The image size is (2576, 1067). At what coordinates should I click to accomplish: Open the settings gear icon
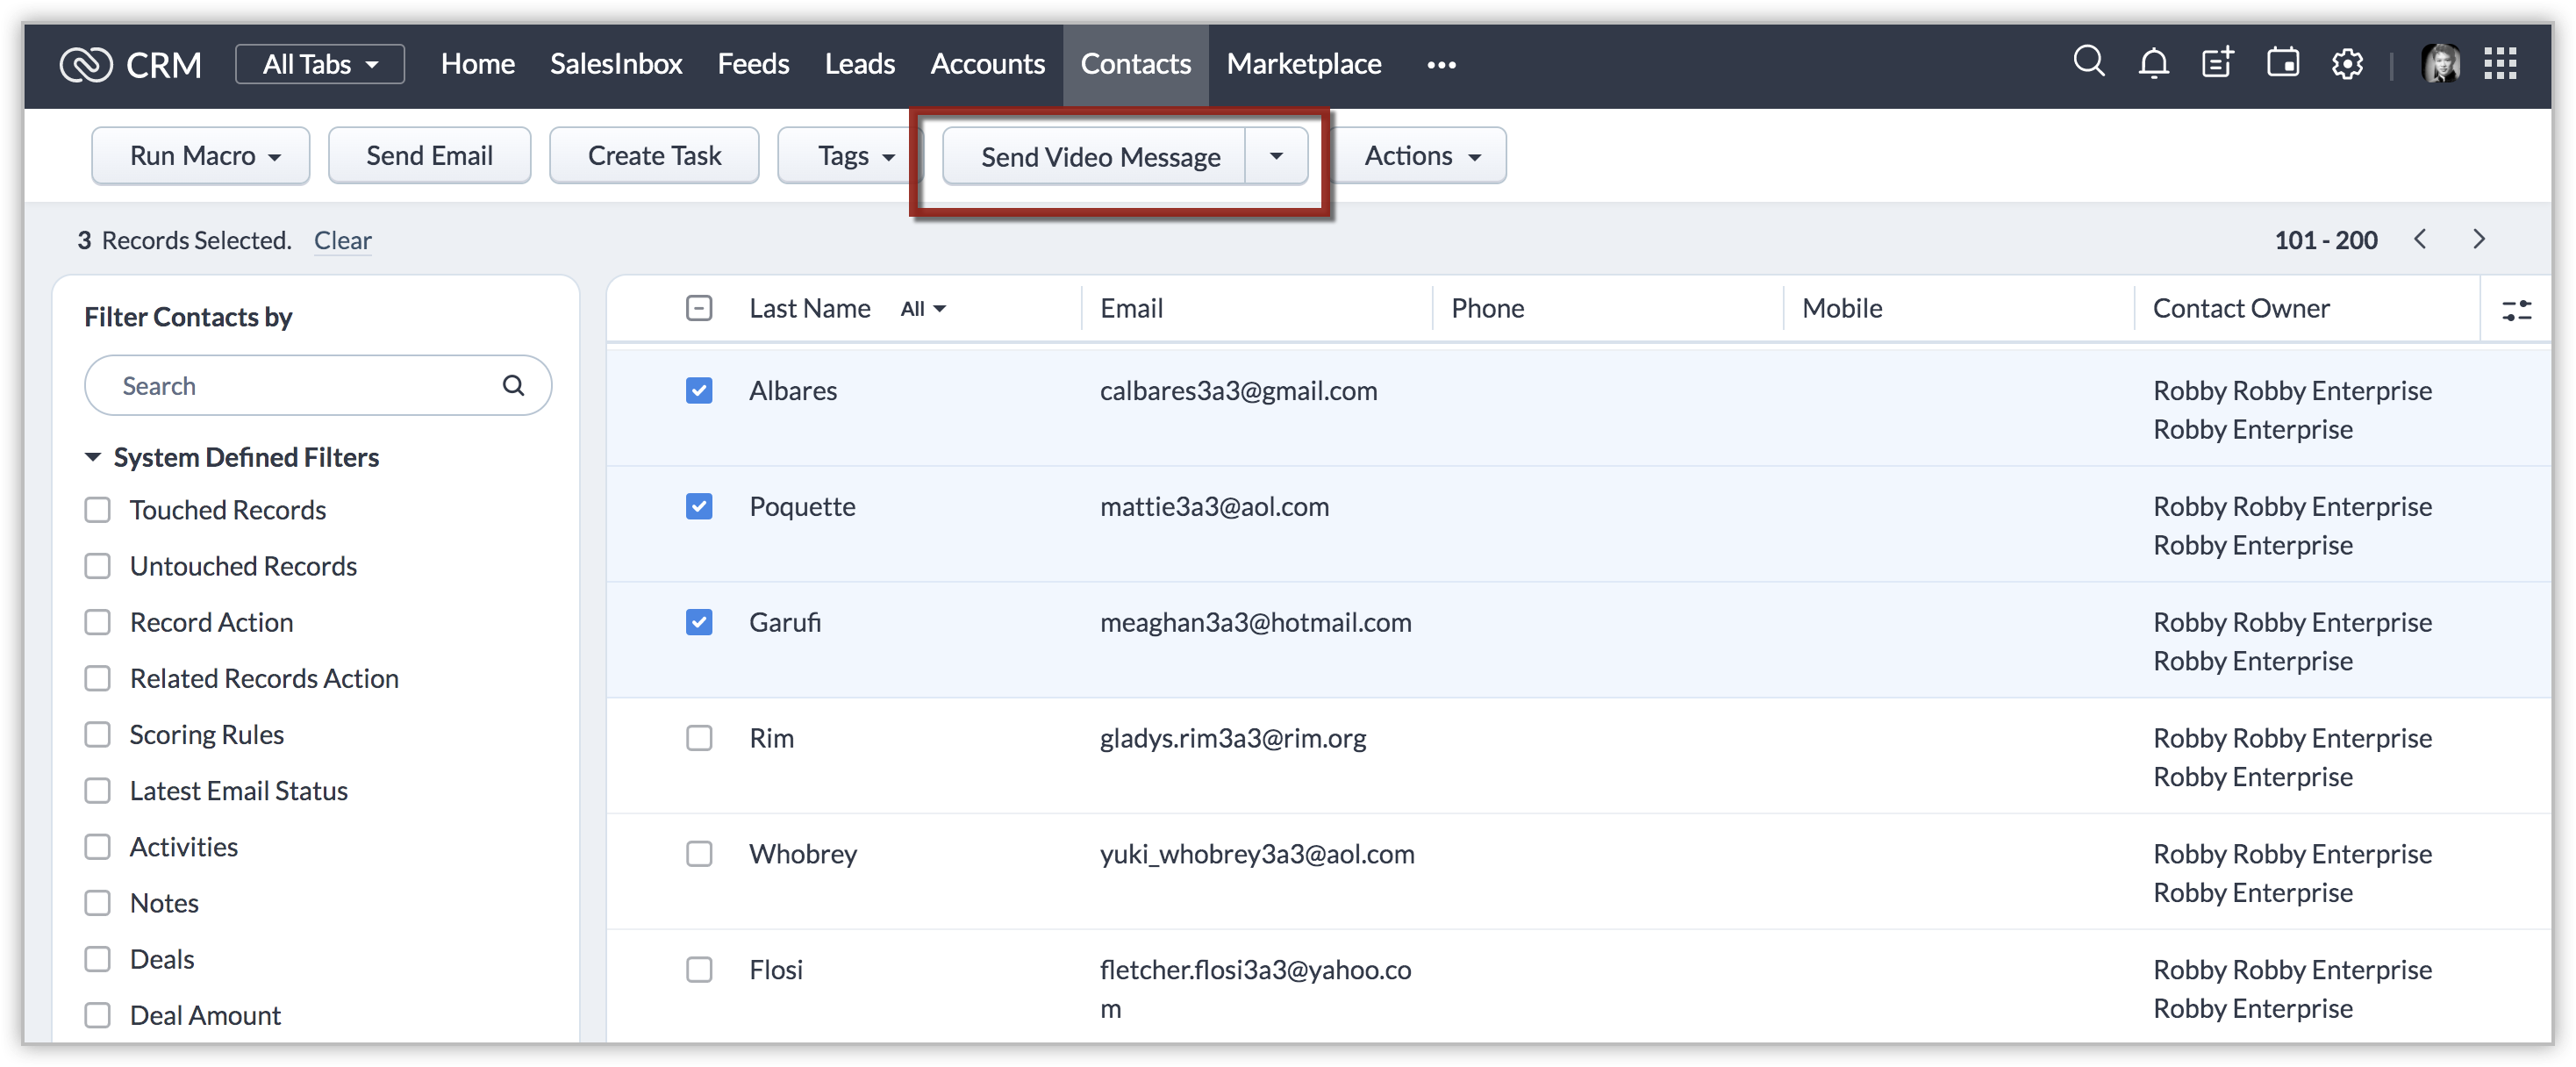pyautogui.click(x=2347, y=64)
